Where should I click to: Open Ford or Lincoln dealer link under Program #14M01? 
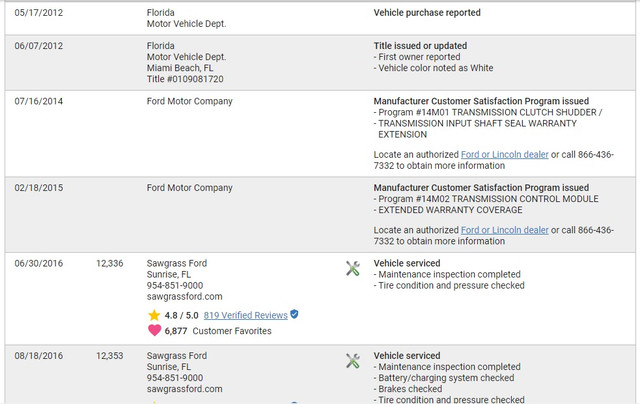(x=504, y=155)
